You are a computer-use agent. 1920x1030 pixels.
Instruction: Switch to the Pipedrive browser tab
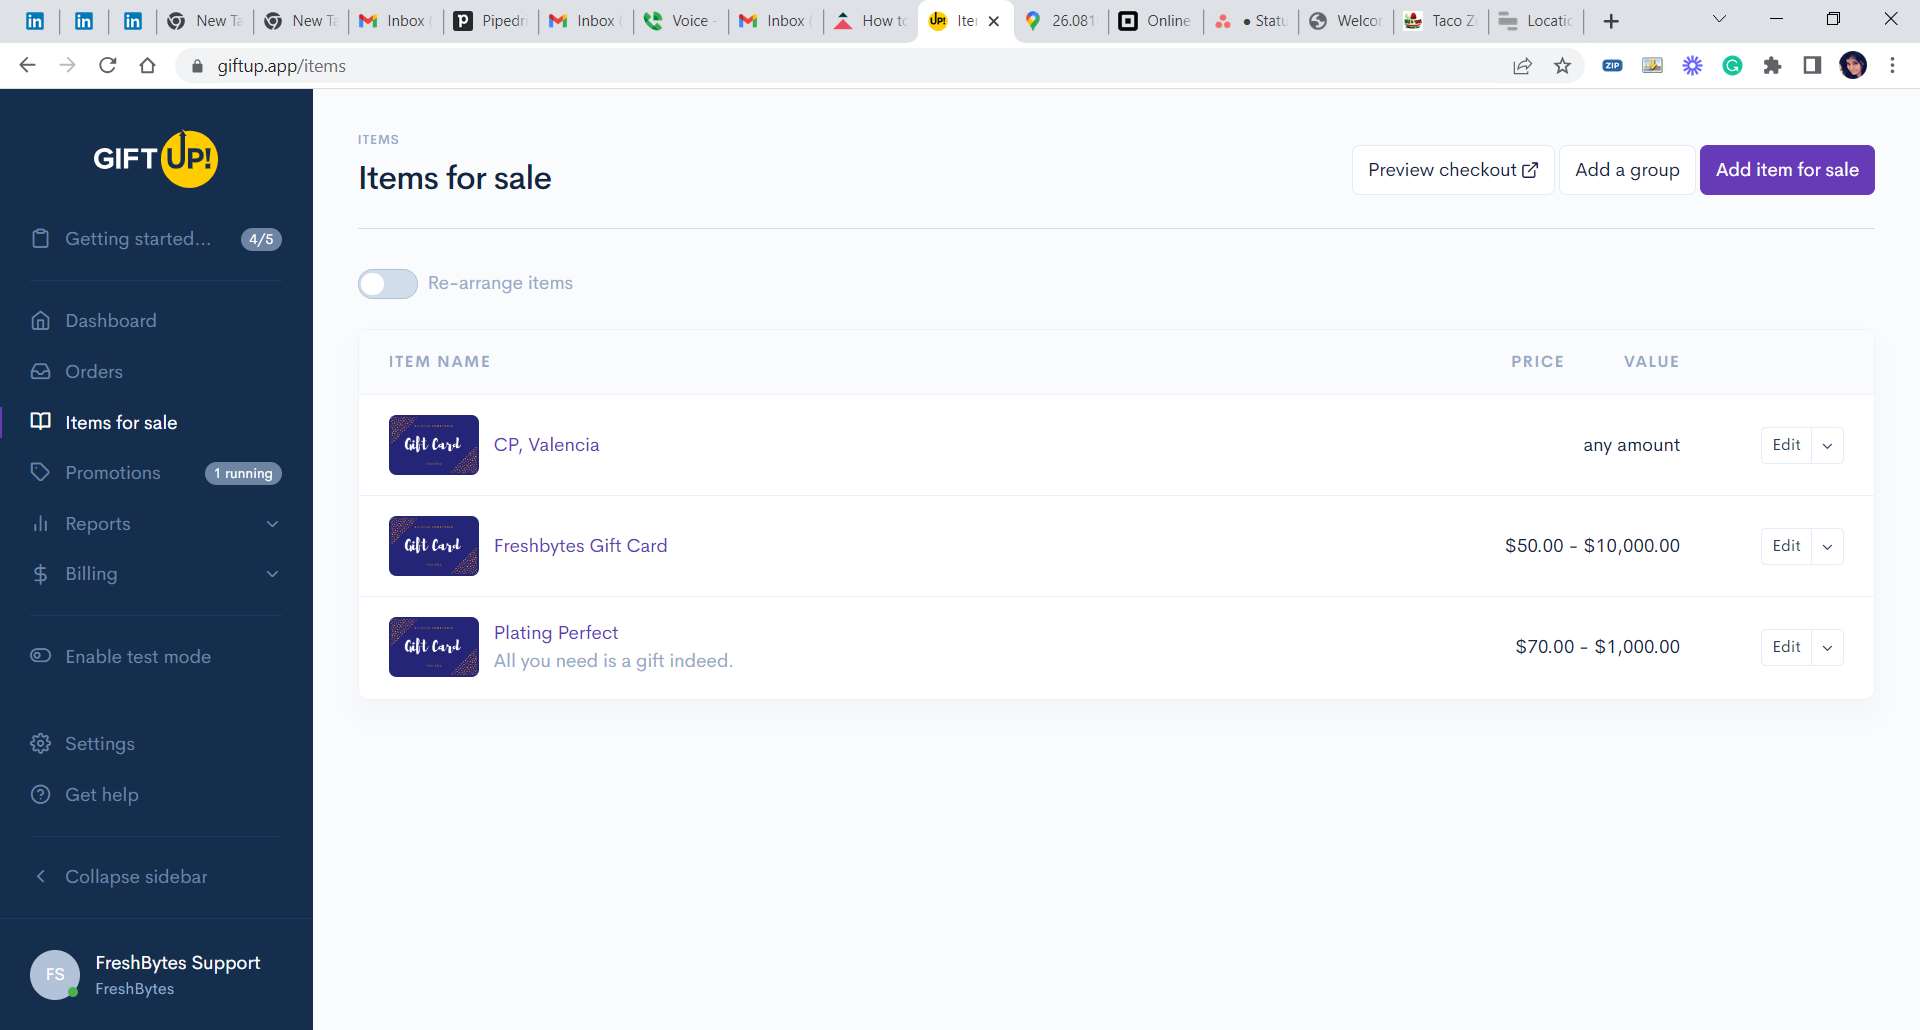pos(491,21)
